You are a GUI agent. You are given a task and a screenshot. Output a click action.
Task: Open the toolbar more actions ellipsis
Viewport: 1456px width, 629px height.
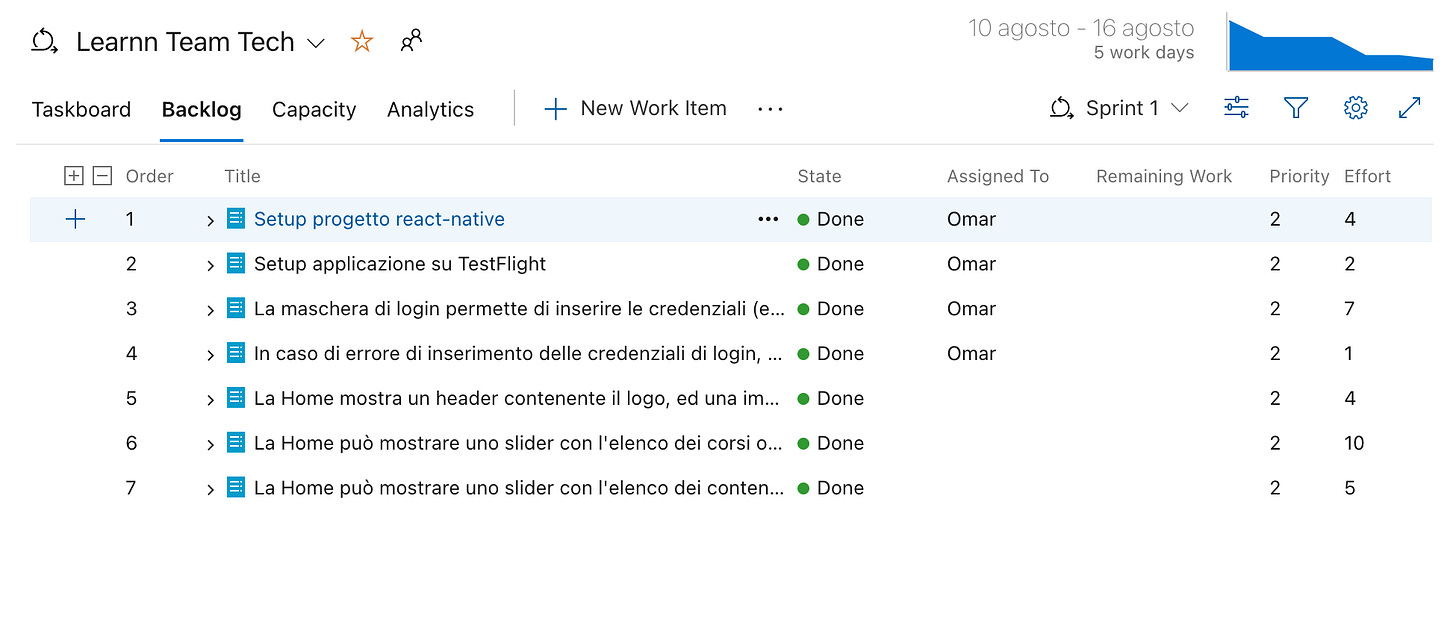(x=770, y=108)
